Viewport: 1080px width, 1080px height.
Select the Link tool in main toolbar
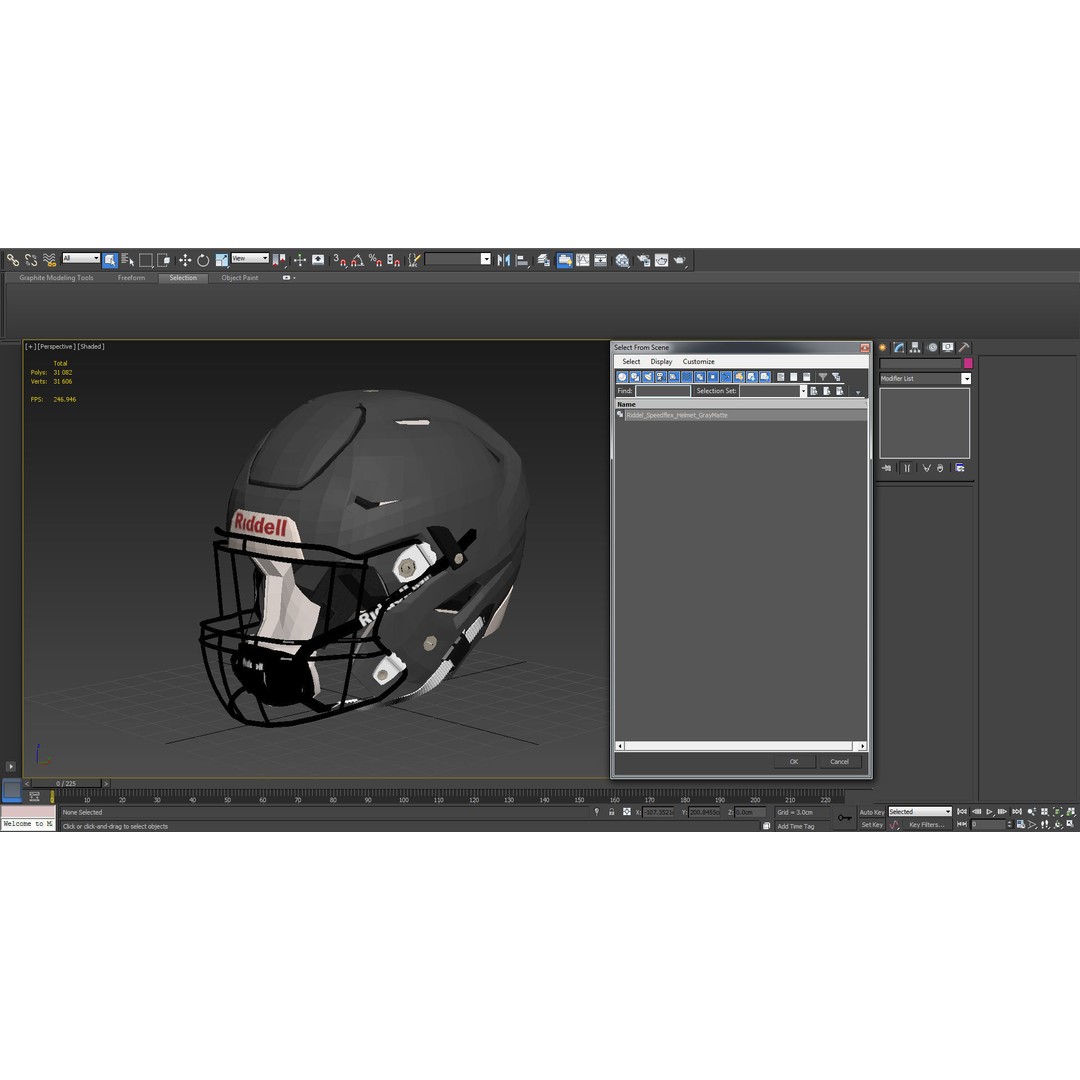coord(13,260)
